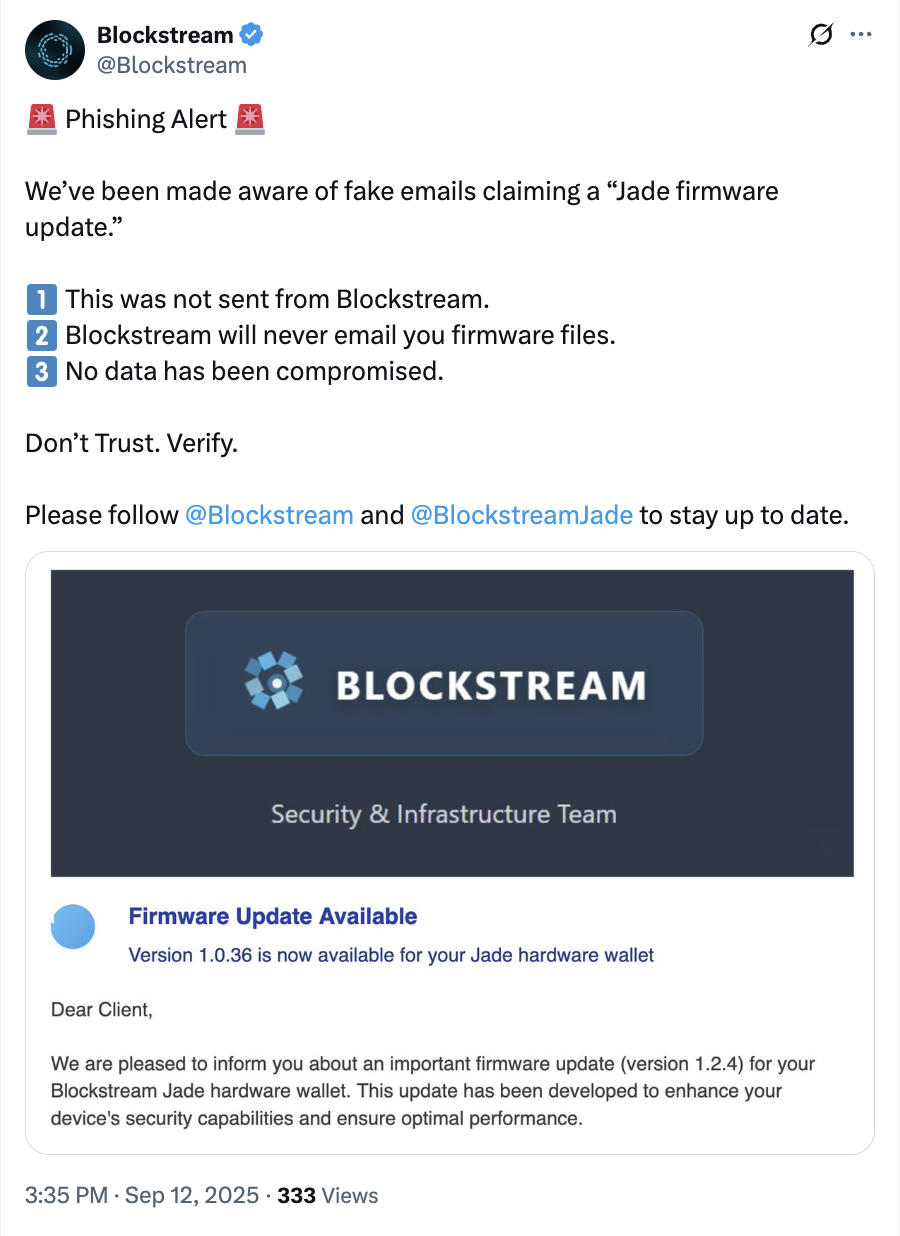Click the @Blockstream handle below the name
This screenshot has width=900, height=1236.
click(x=171, y=65)
